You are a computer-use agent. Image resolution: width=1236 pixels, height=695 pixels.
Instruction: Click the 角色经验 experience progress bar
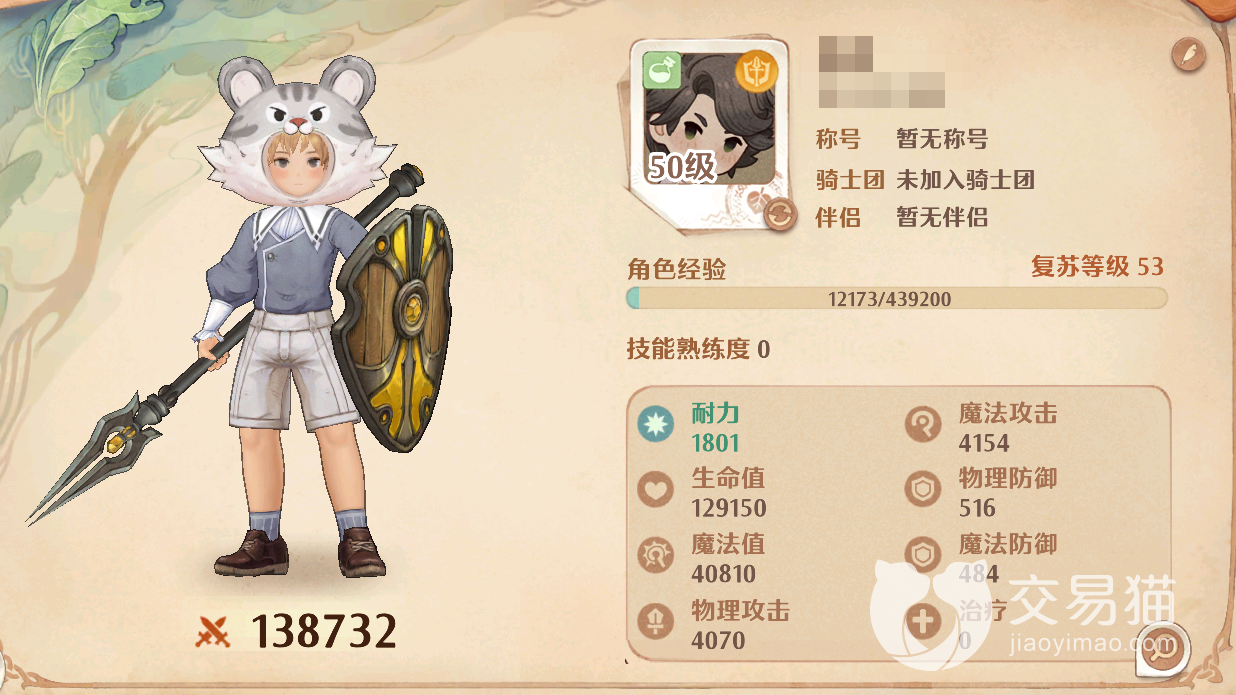click(x=896, y=298)
